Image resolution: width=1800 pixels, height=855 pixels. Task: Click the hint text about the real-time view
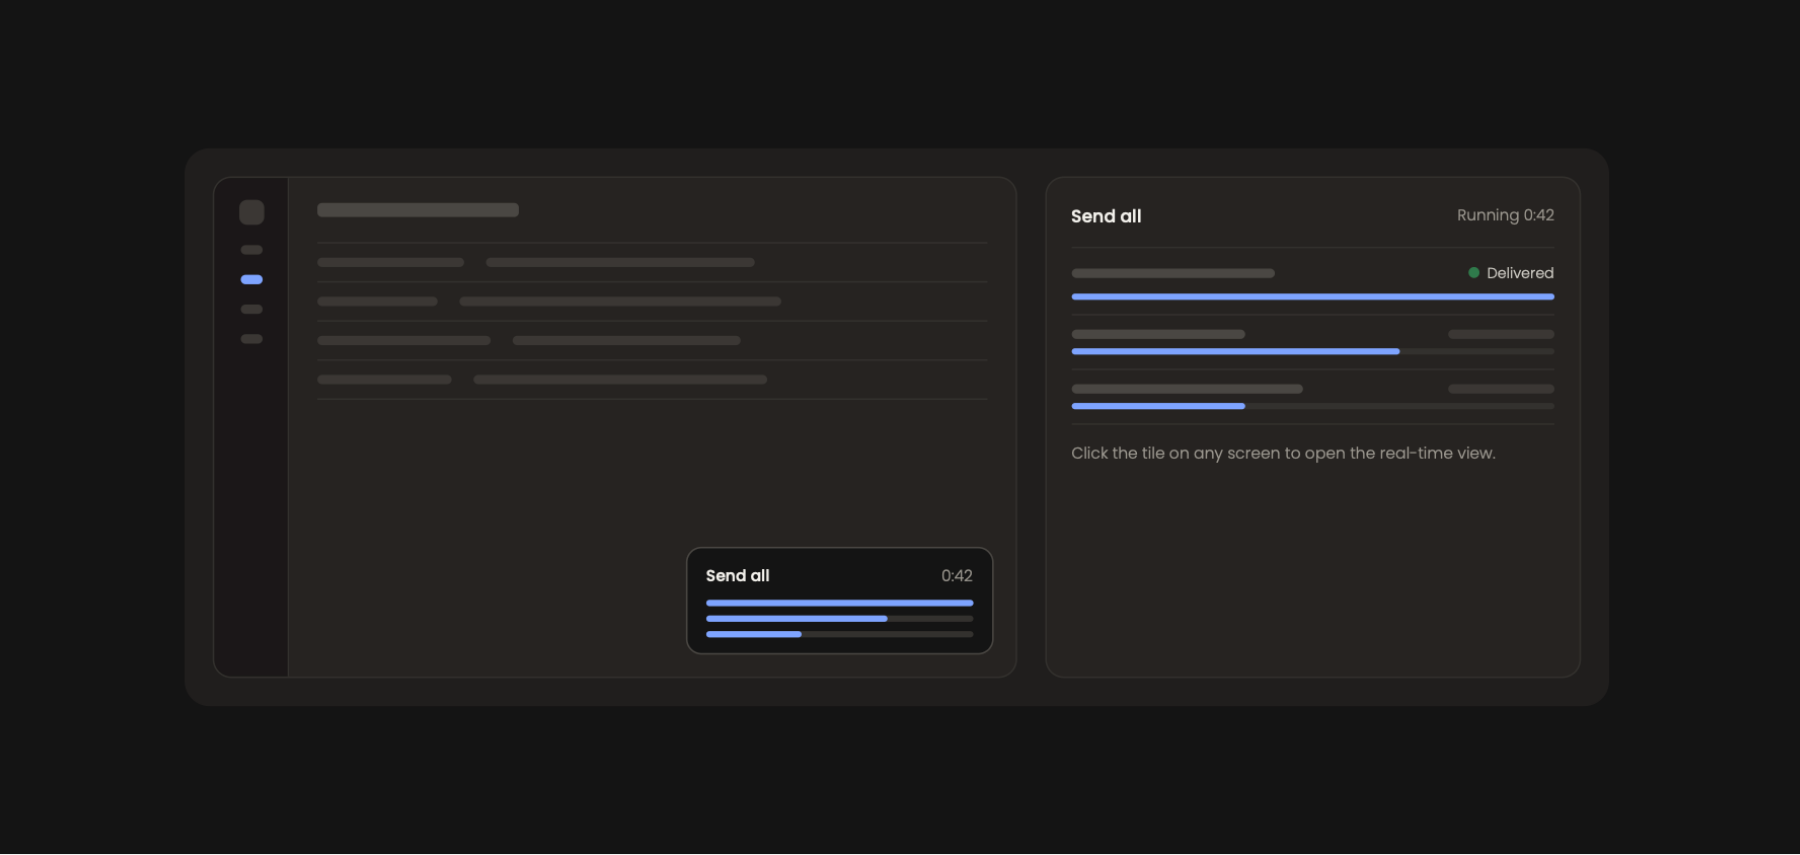(x=1283, y=453)
